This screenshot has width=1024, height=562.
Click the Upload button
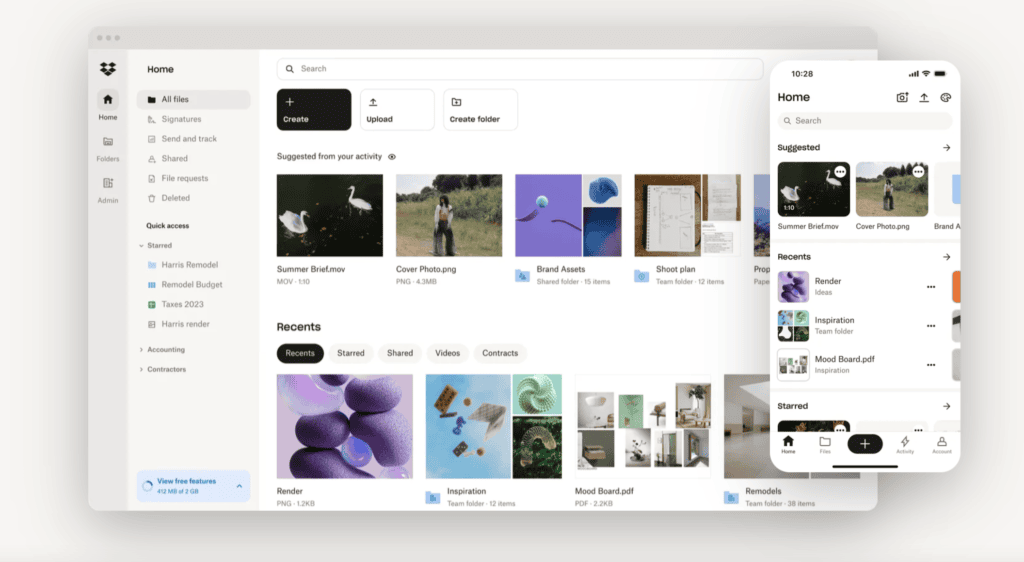click(x=397, y=110)
